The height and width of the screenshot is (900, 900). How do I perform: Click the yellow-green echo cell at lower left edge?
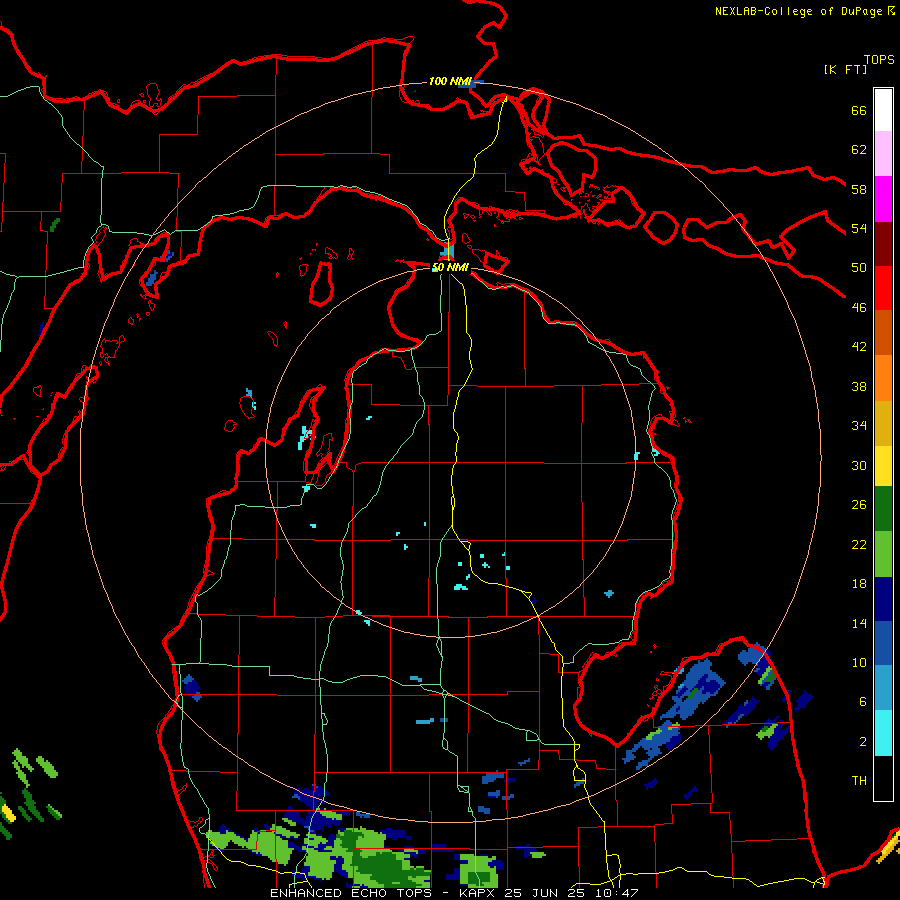[x=9, y=814]
